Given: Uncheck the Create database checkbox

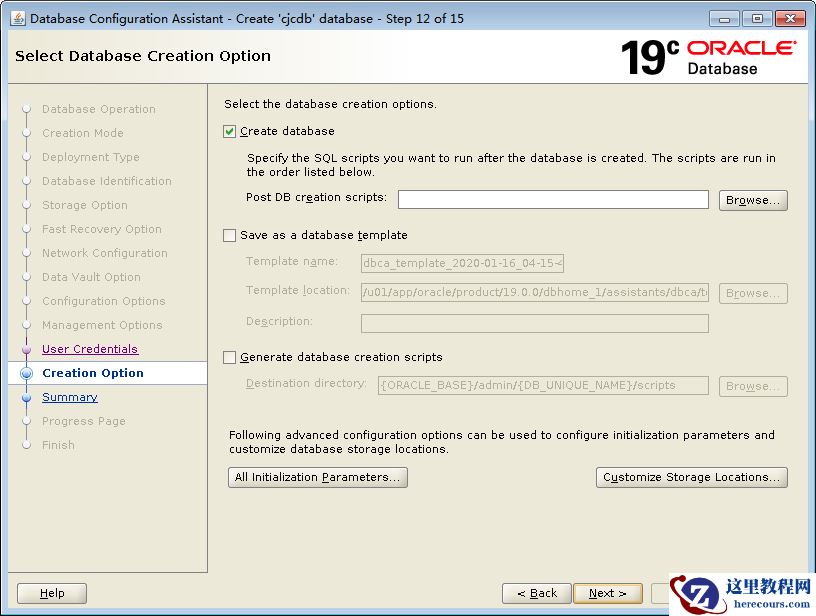Looking at the screenshot, I should pos(230,132).
